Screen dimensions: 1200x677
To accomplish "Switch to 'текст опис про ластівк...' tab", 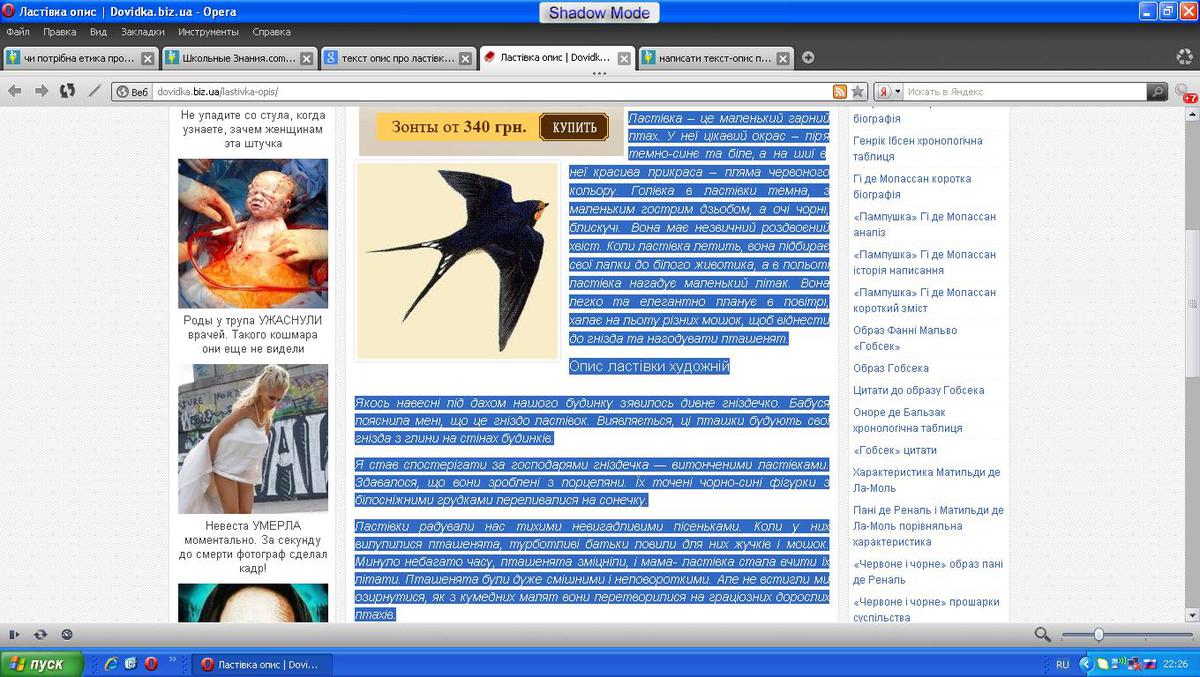I will [398, 58].
